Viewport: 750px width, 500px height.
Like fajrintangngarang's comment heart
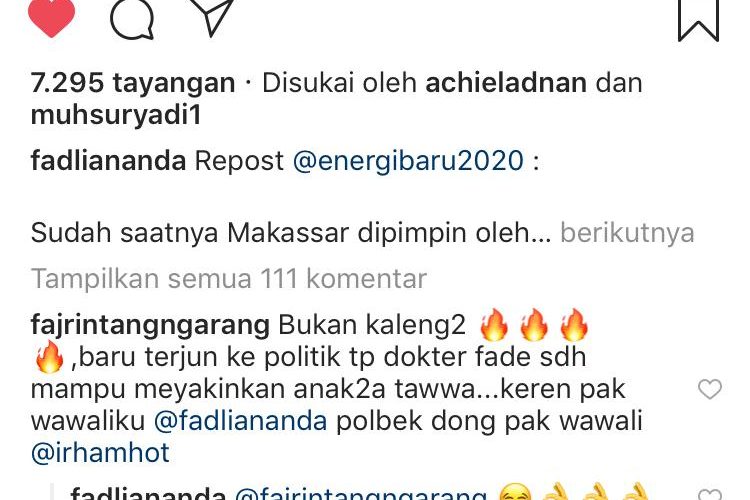pos(710,389)
